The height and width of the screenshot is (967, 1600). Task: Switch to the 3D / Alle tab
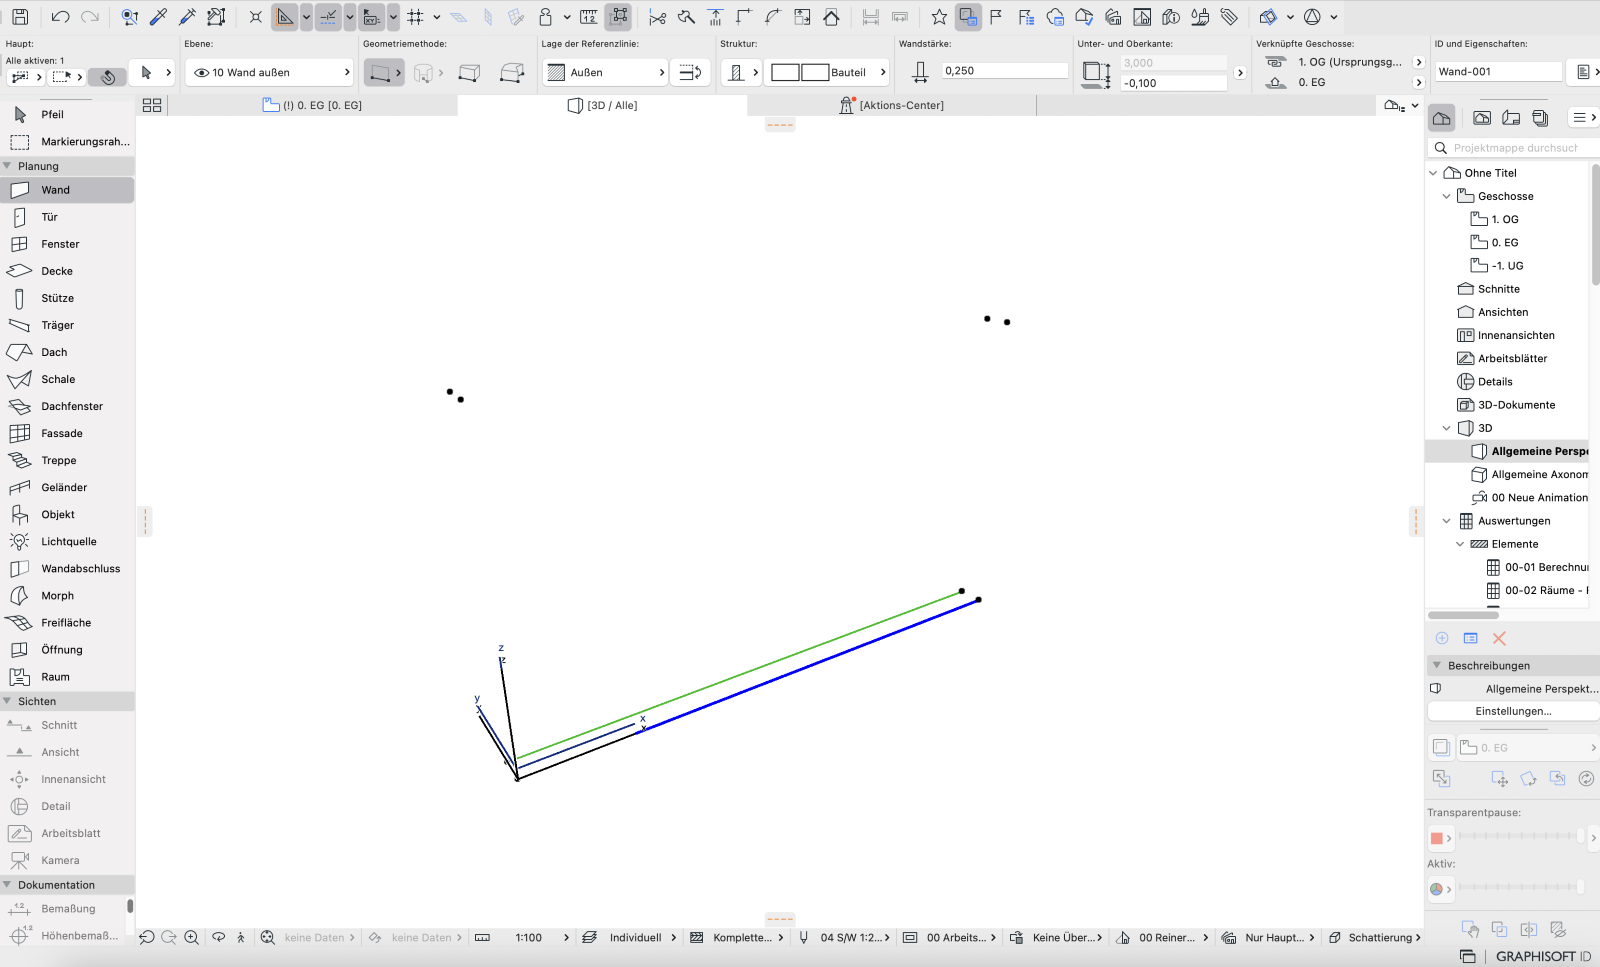pos(602,105)
